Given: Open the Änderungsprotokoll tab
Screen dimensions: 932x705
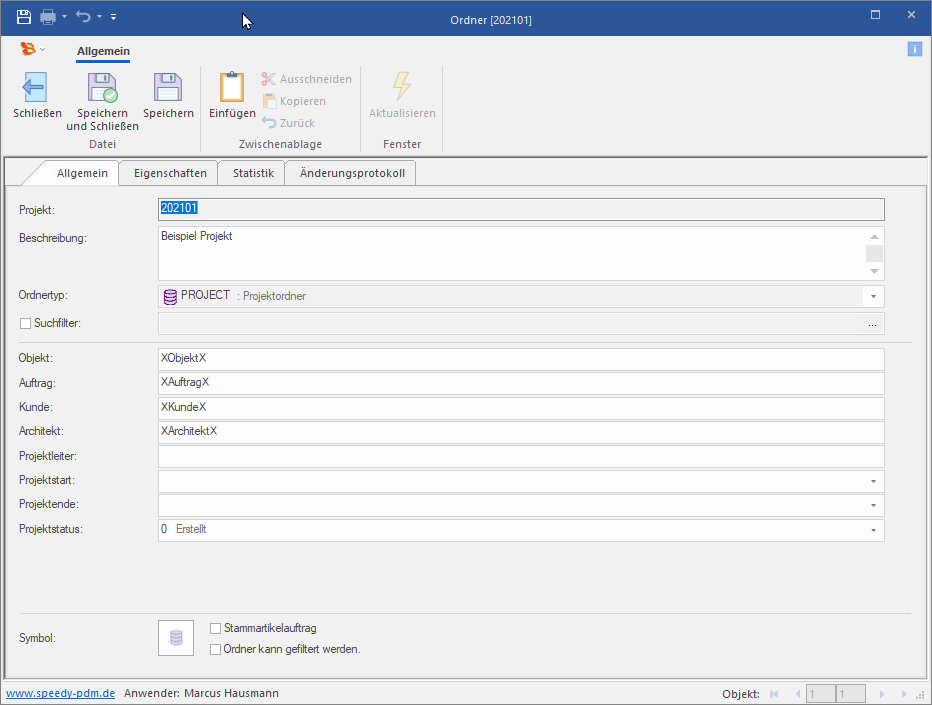Looking at the screenshot, I should [352, 173].
